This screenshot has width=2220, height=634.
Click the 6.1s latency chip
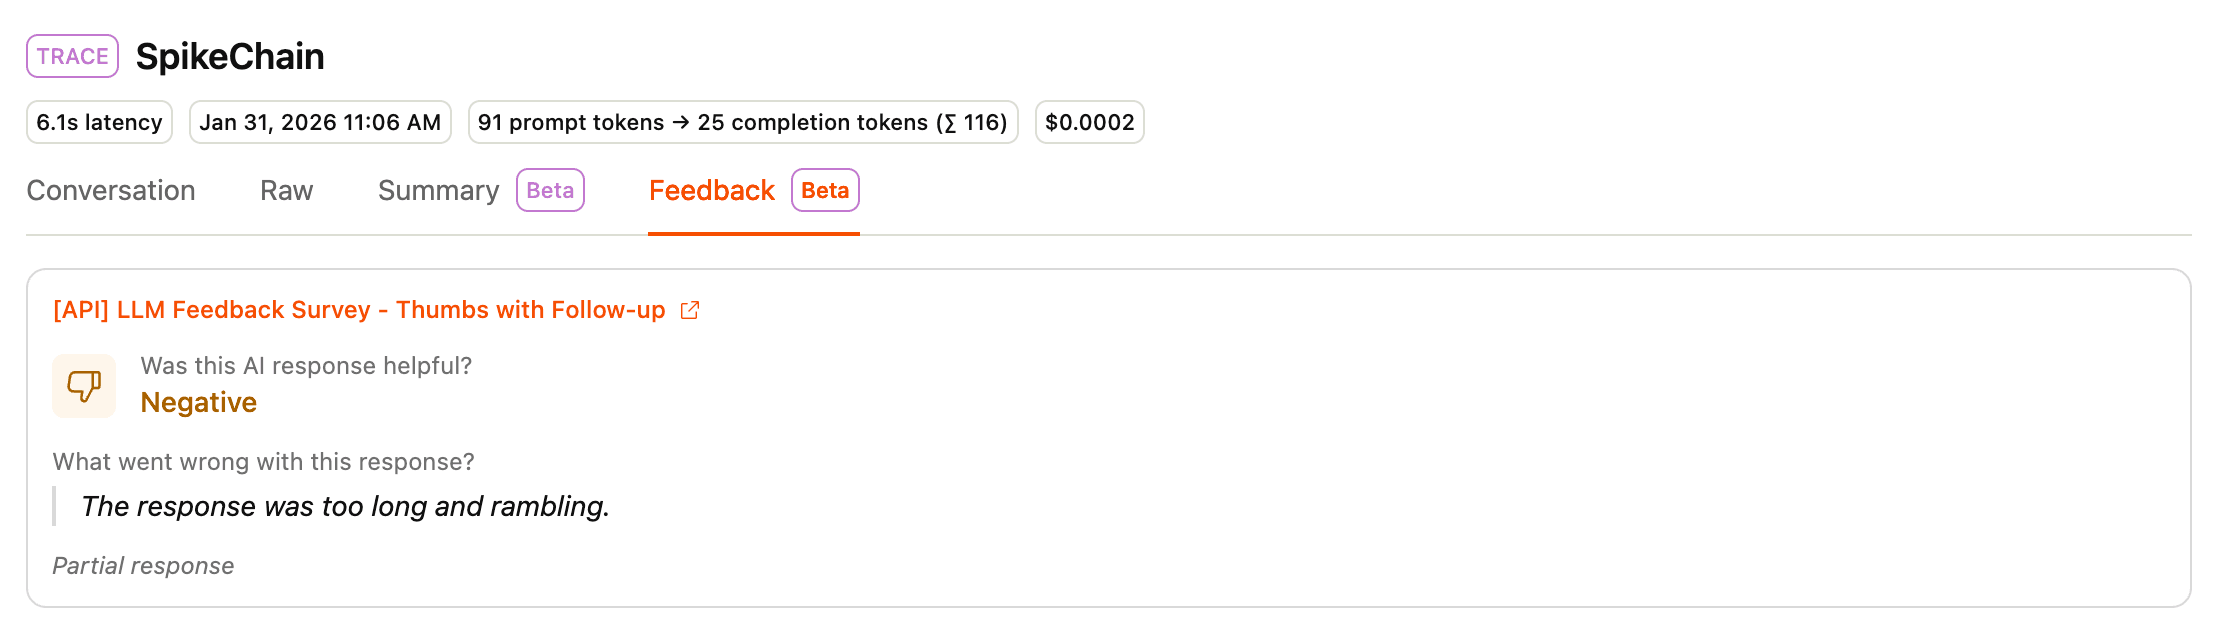pyautogui.click(x=99, y=122)
